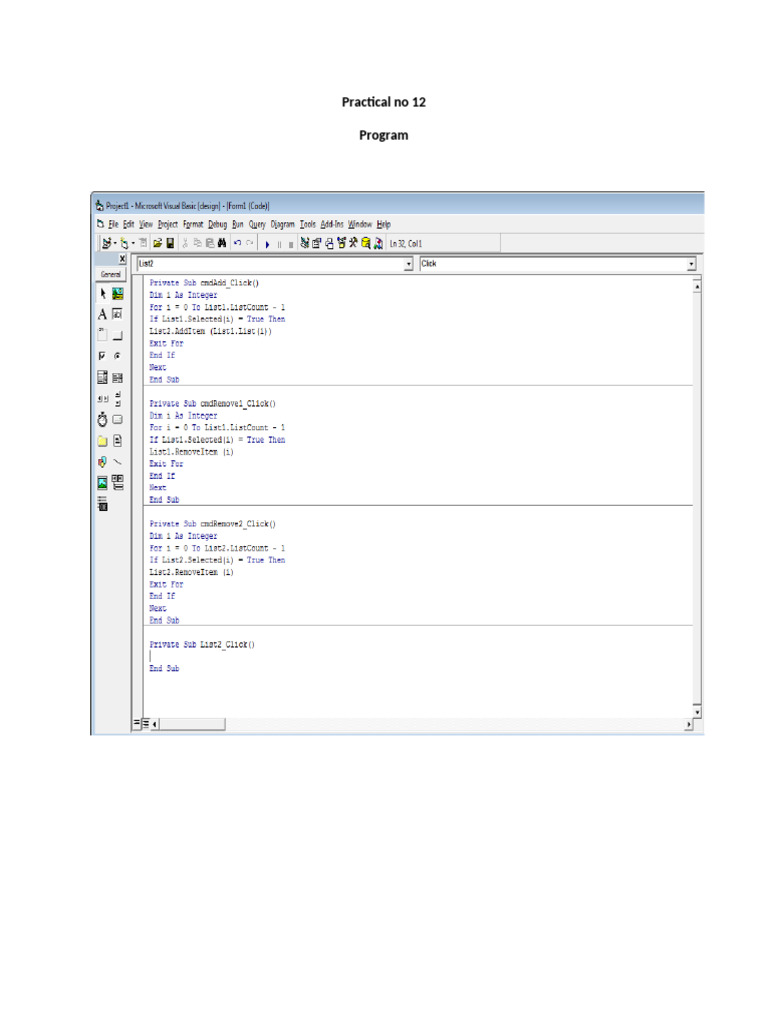Click the vertical scrollbar down arrow
Viewport: 768px width, 1024px height.
[x=697, y=711]
